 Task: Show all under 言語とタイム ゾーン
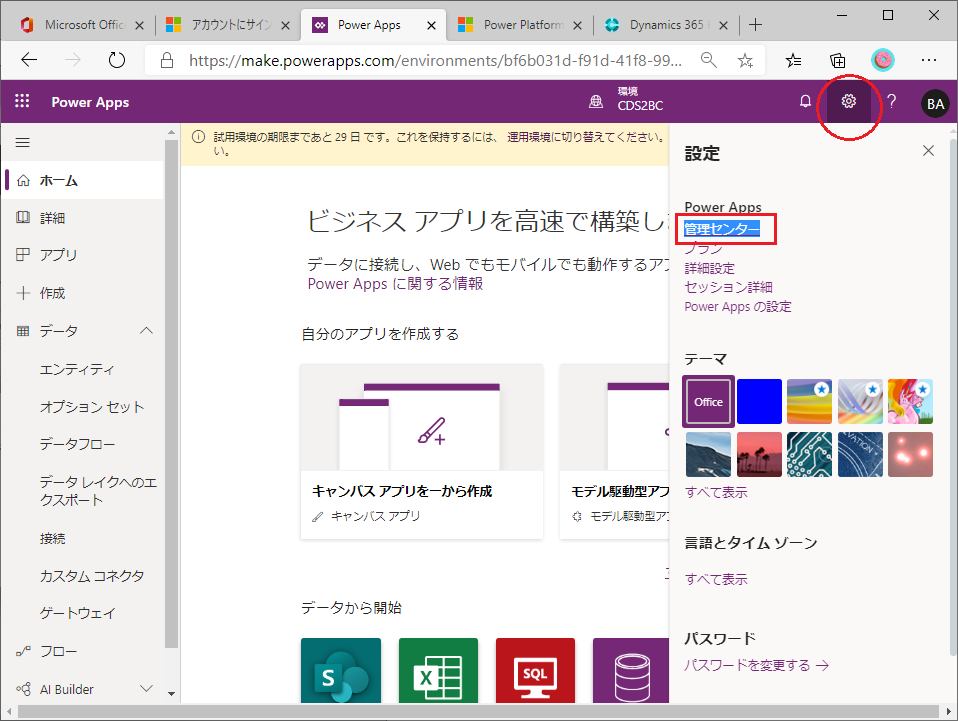pos(716,579)
